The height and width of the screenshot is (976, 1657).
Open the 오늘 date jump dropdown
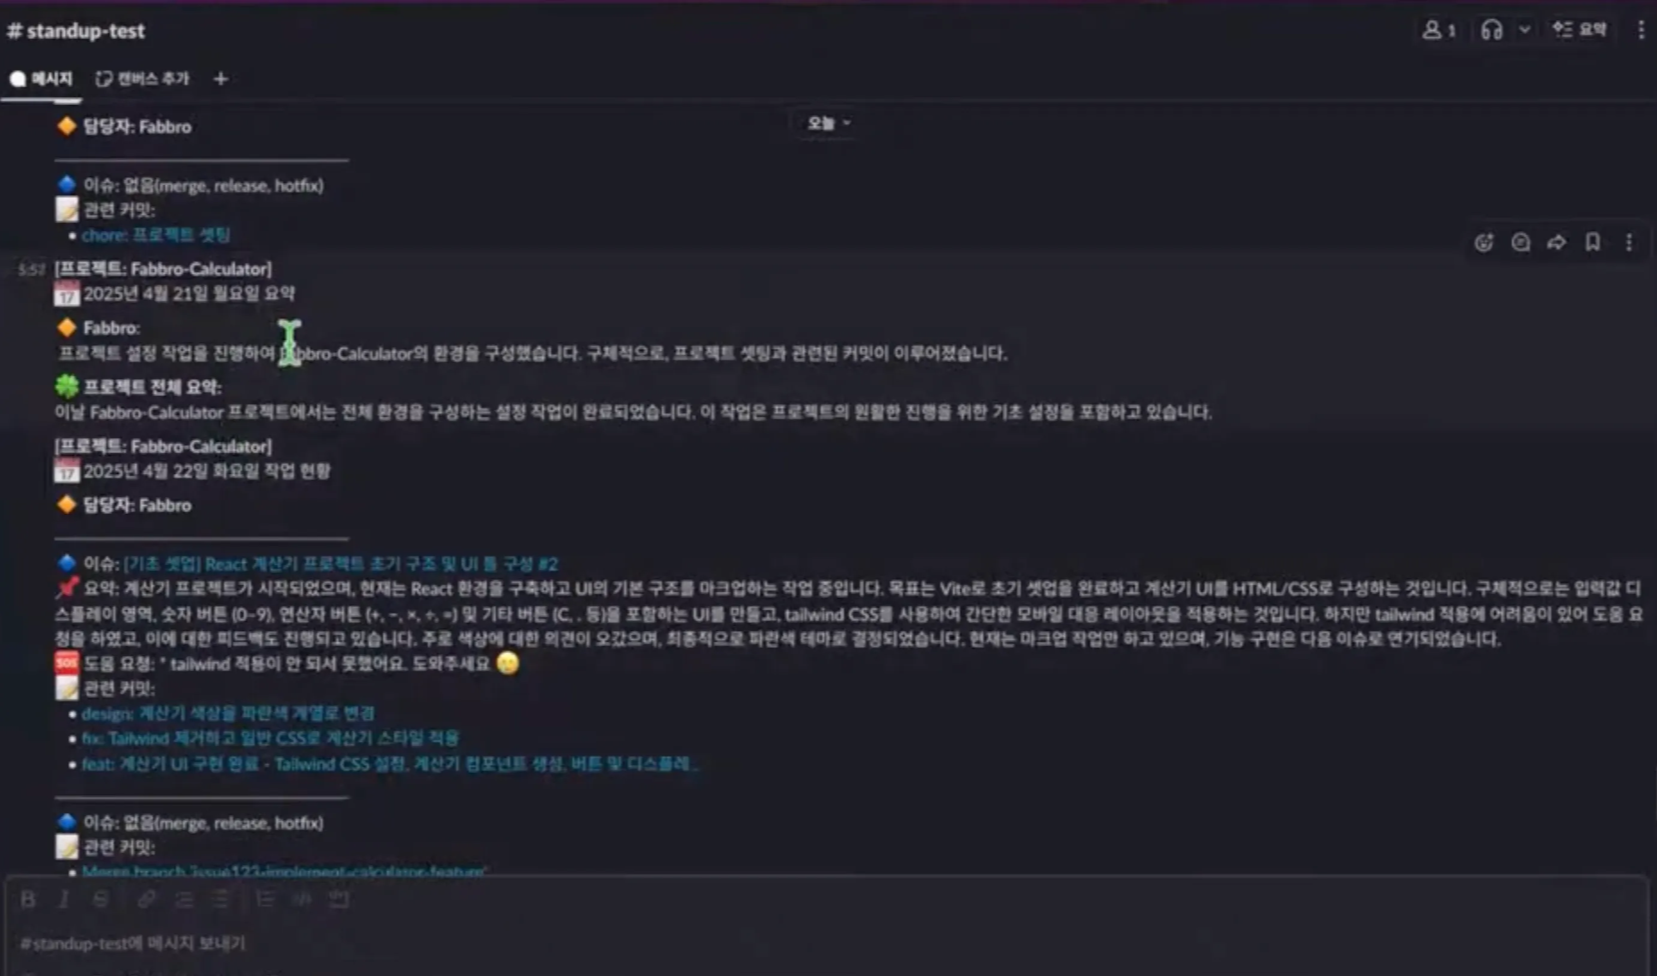828,123
